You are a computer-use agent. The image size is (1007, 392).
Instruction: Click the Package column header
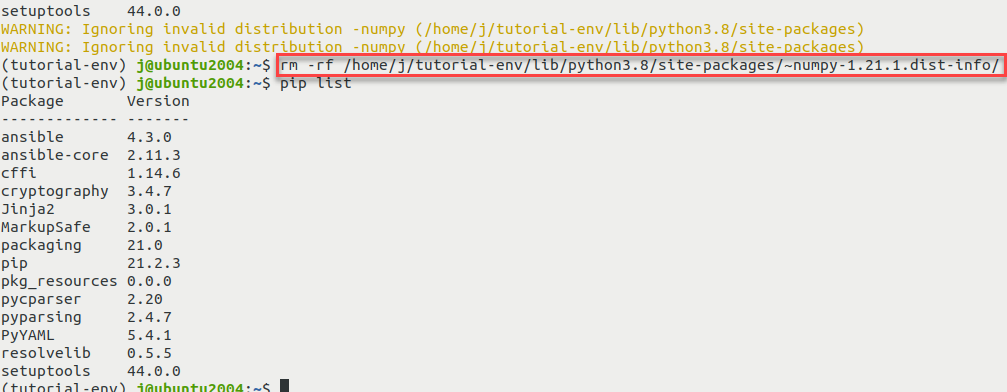[32, 102]
